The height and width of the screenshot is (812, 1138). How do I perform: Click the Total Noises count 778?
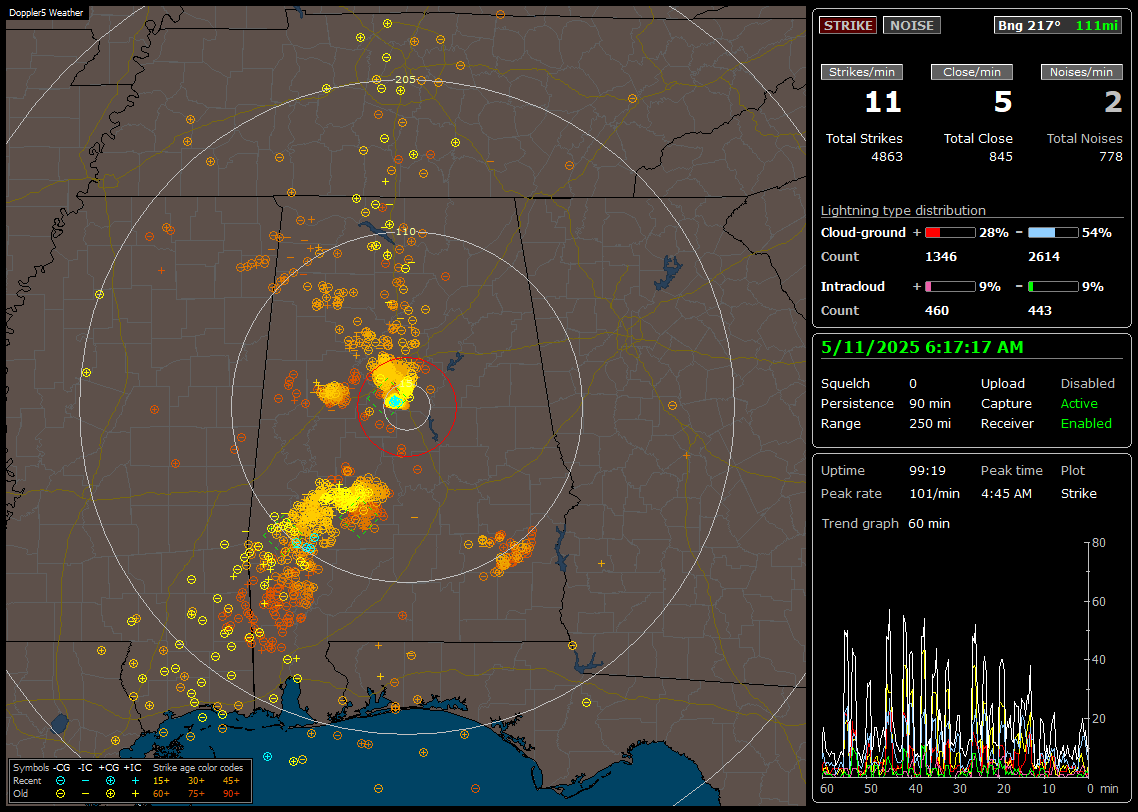coord(1110,157)
